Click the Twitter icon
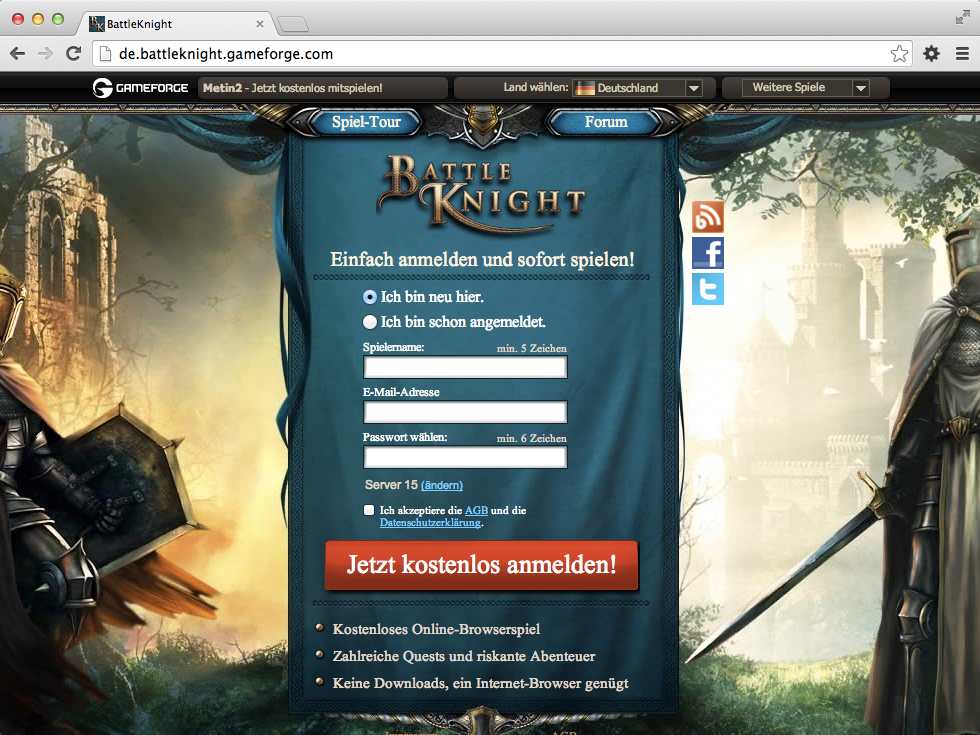The height and width of the screenshot is (735, 980). click(x=707, y=289)
